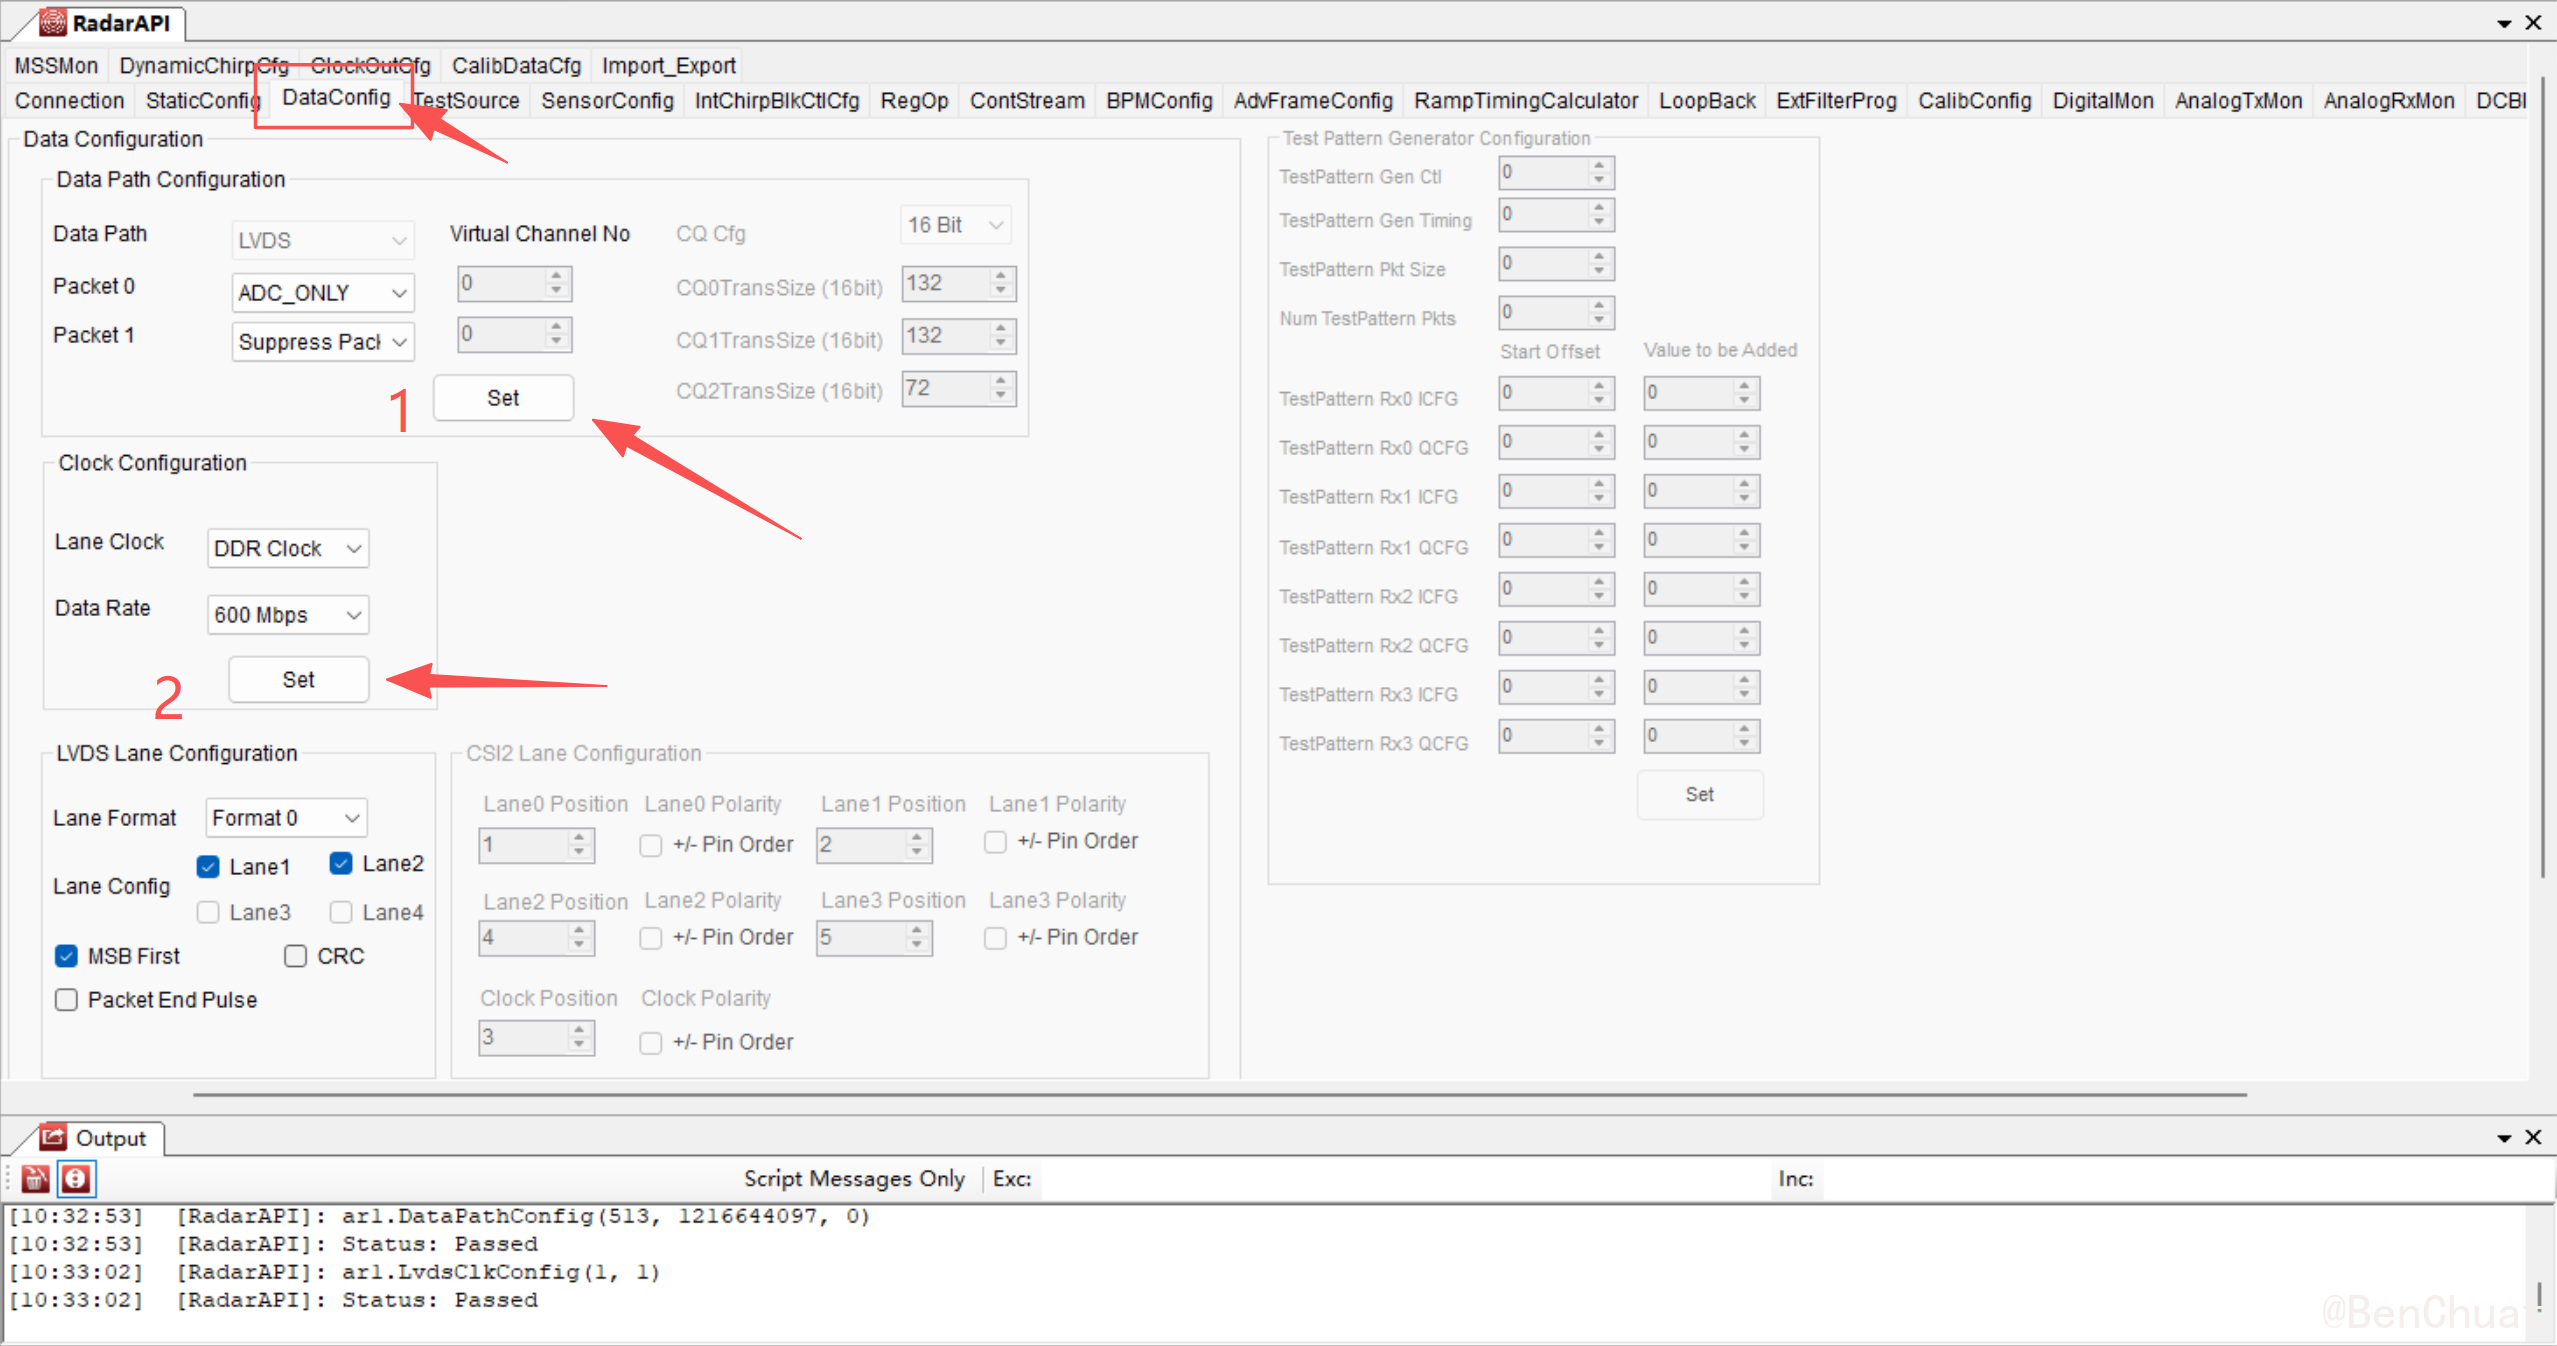Viewport: 2557px width, 1346px height.
Task: Increment Packet 0 Virtual Channel No spinner
Action: 557,276
